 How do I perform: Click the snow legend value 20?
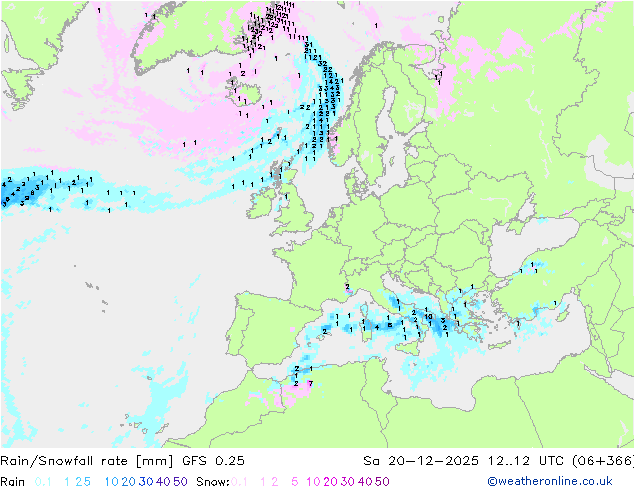[x=330, y=482]
